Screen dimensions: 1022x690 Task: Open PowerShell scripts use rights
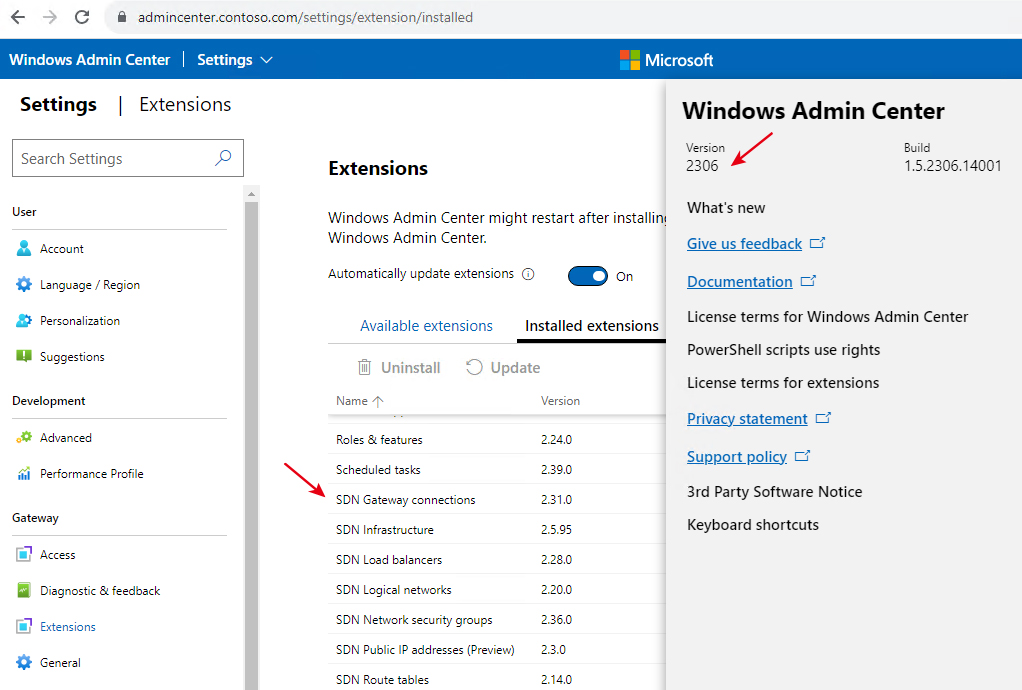tap(783, 350)
